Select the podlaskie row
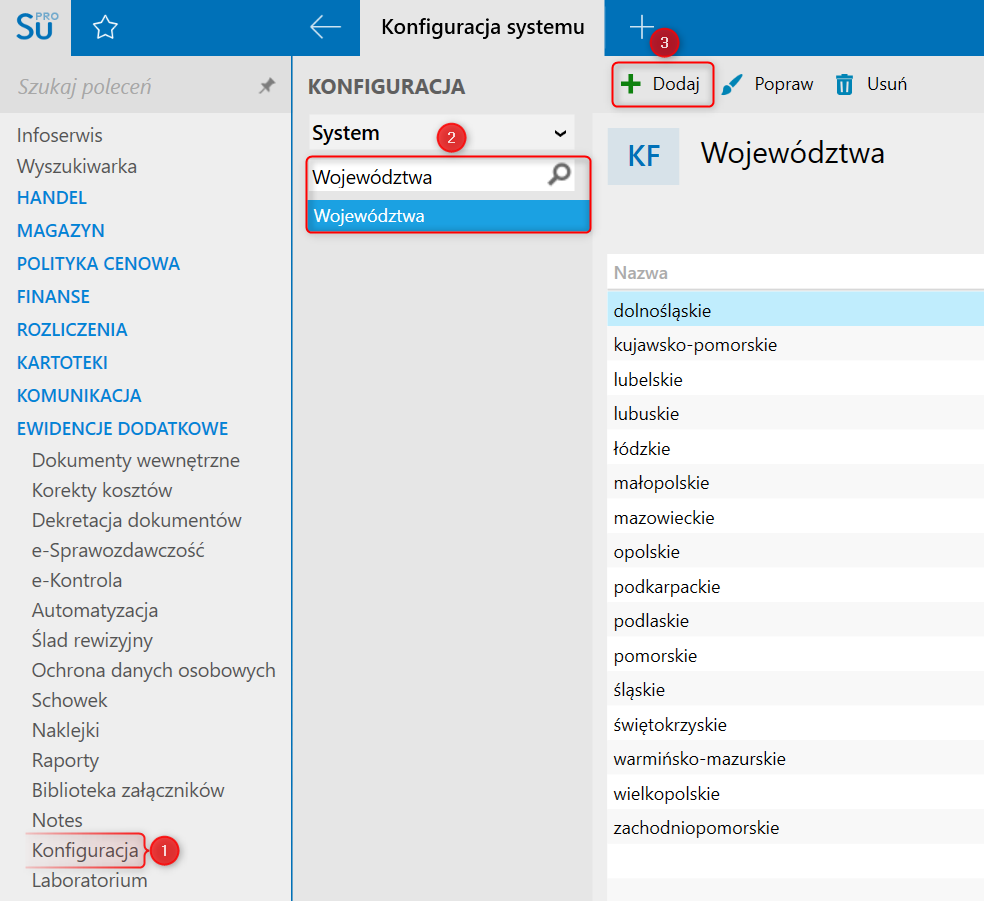Screen dimensions: 984x901 pos(795,621)
